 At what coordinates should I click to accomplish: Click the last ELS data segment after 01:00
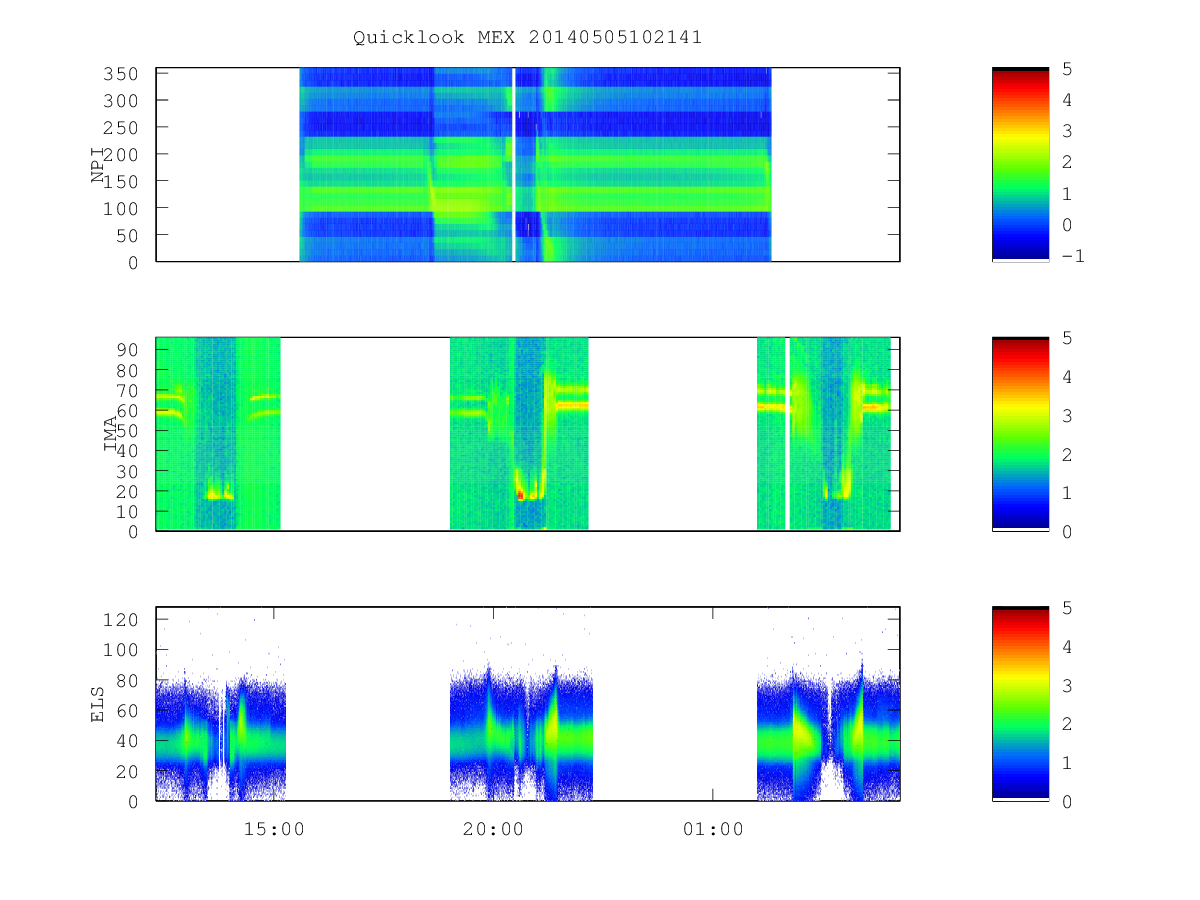coord(828,735)
